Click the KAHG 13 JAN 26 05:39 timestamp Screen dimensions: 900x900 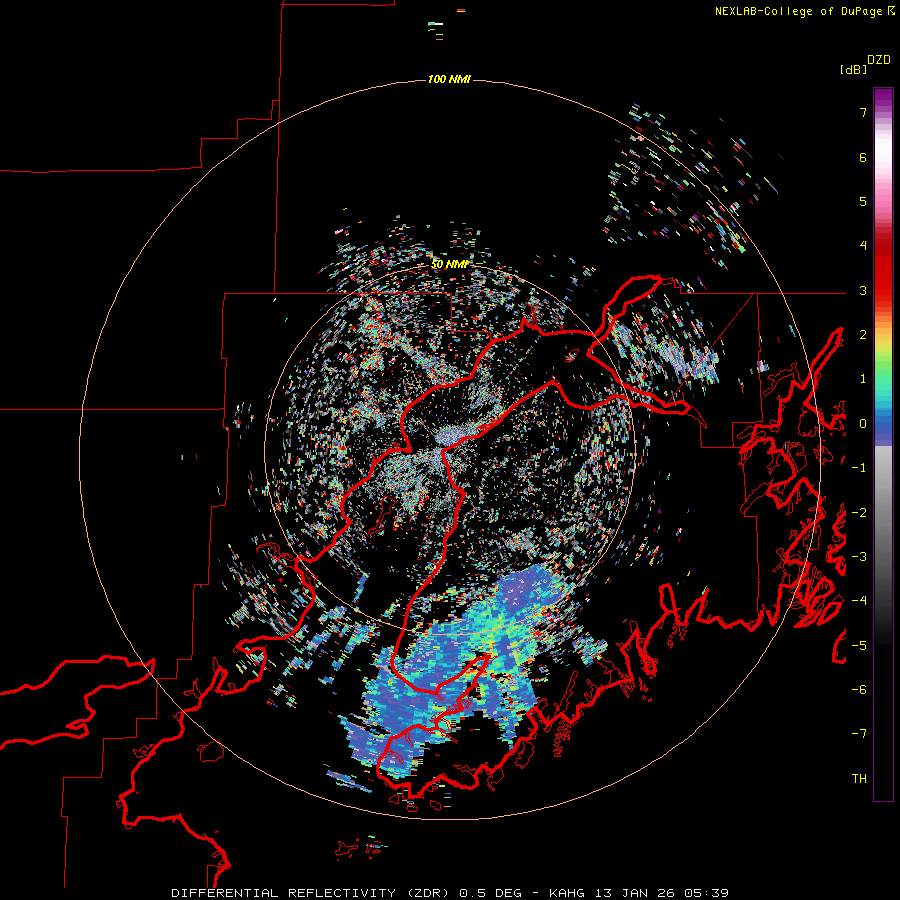click(x=639, y=893)
